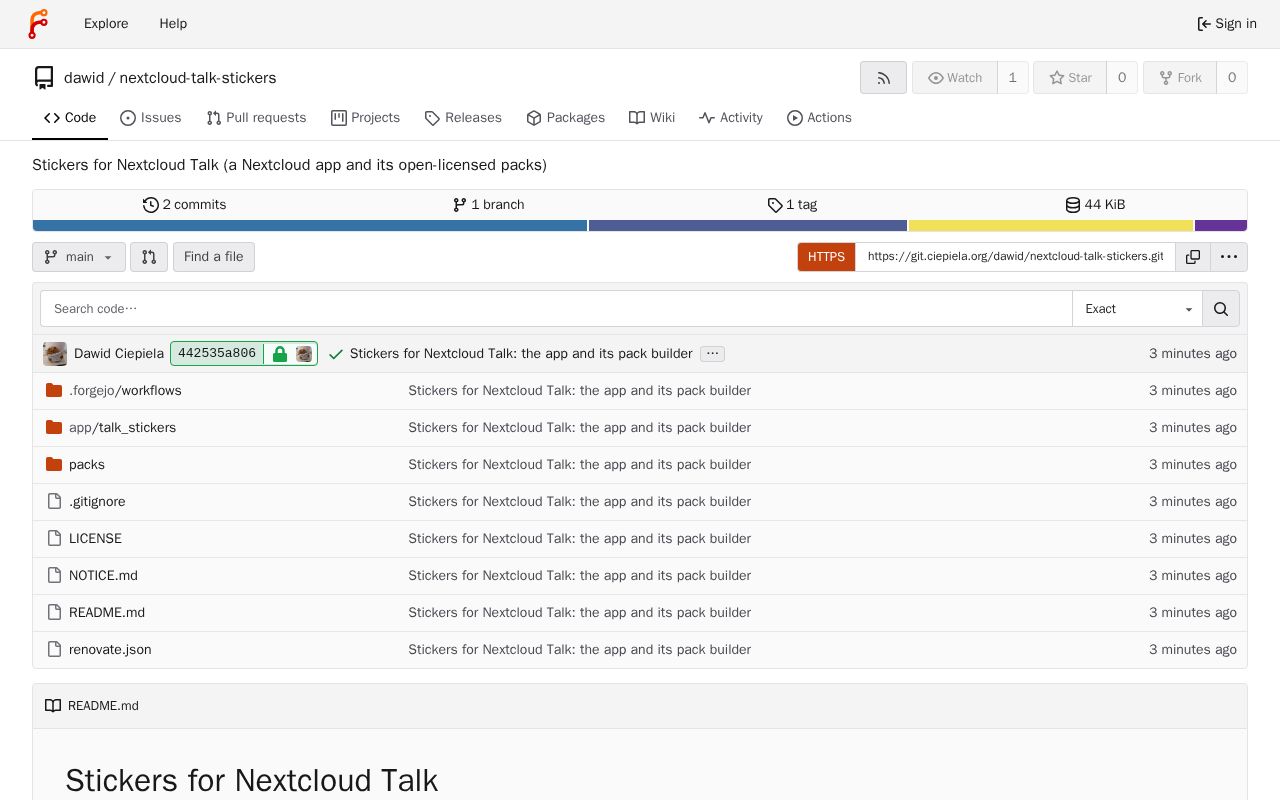Open the app/talk_stickers folder
This screenshot has width=1280, height=800.
122,428
